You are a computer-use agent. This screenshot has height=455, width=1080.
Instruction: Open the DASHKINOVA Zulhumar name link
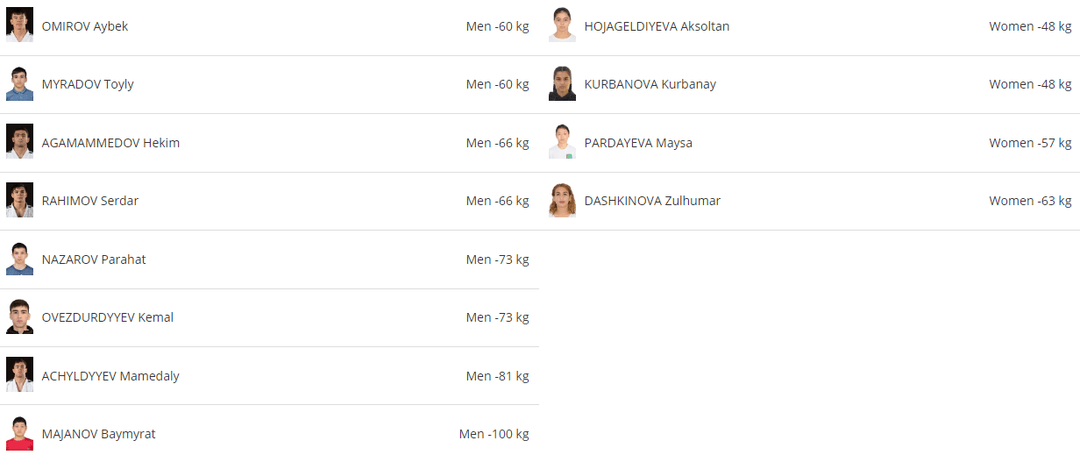(x=652, y=201)
